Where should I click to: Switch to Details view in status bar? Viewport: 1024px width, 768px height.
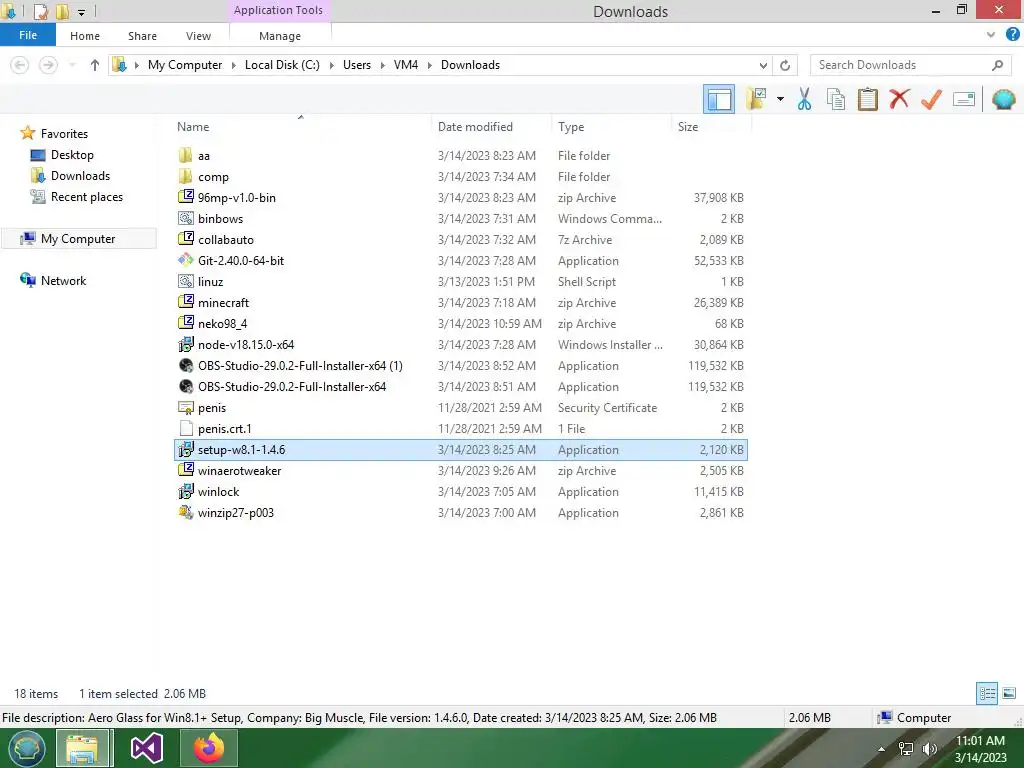coord(987,693)
